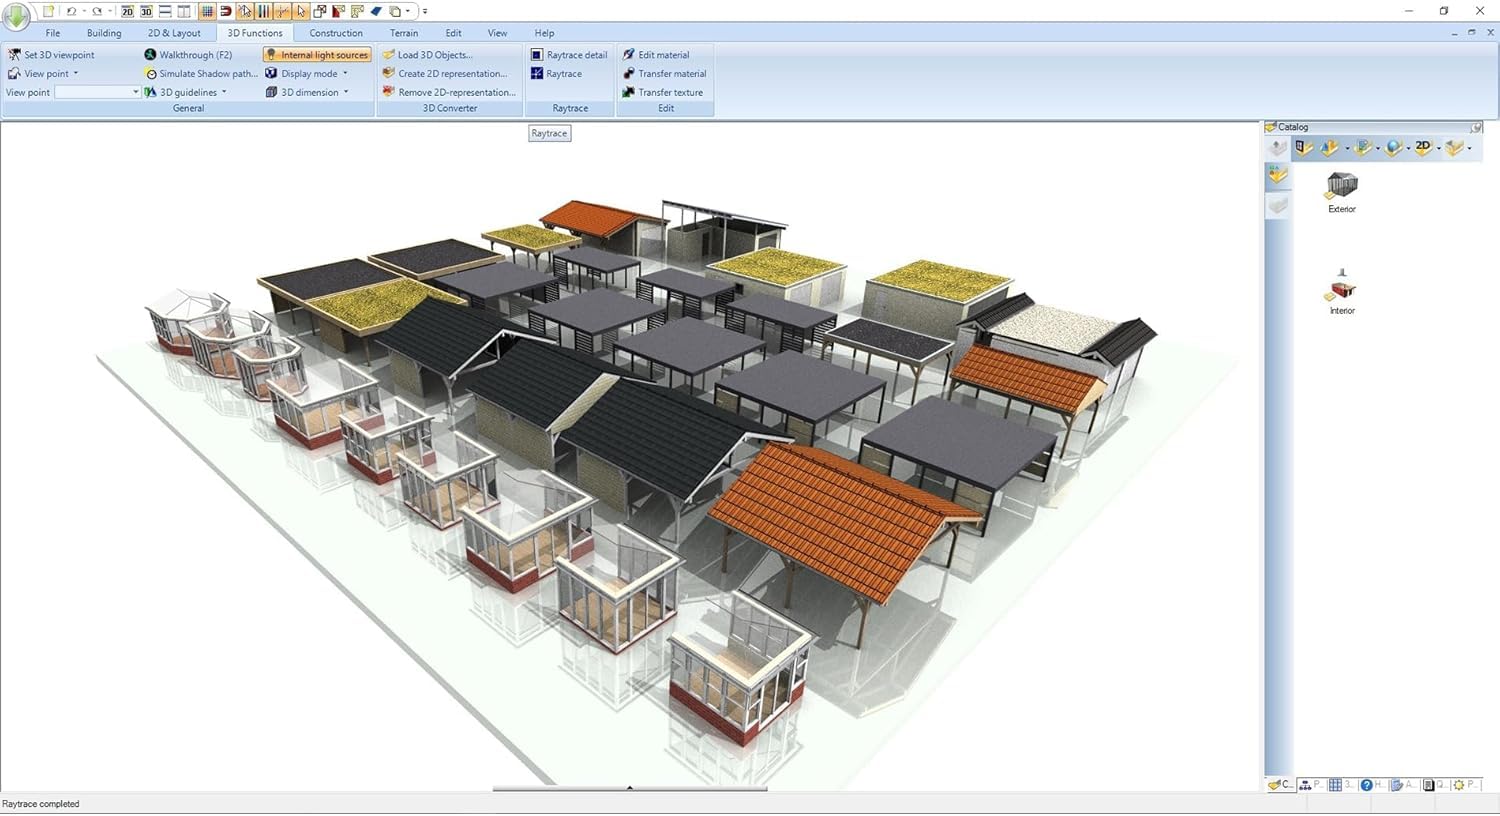
Task: Open the View point combo box
Action: [x=136, y=92]
